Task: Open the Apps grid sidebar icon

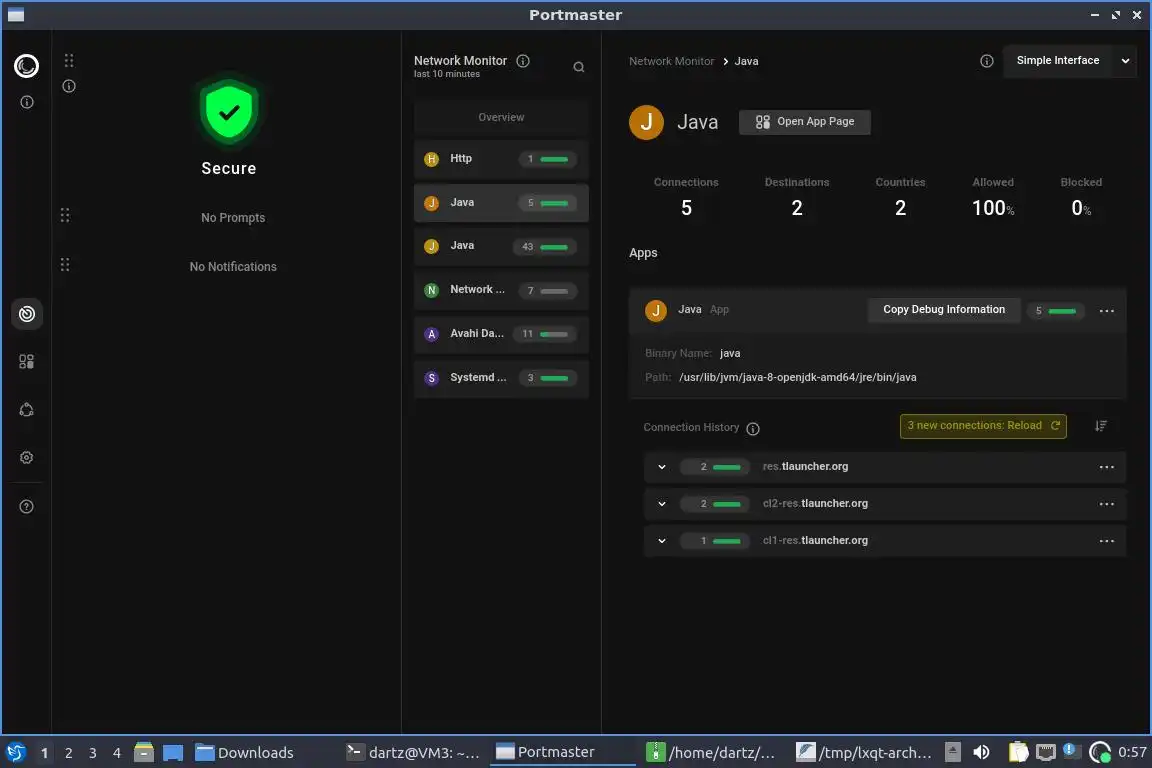Action: pos(26,362)
